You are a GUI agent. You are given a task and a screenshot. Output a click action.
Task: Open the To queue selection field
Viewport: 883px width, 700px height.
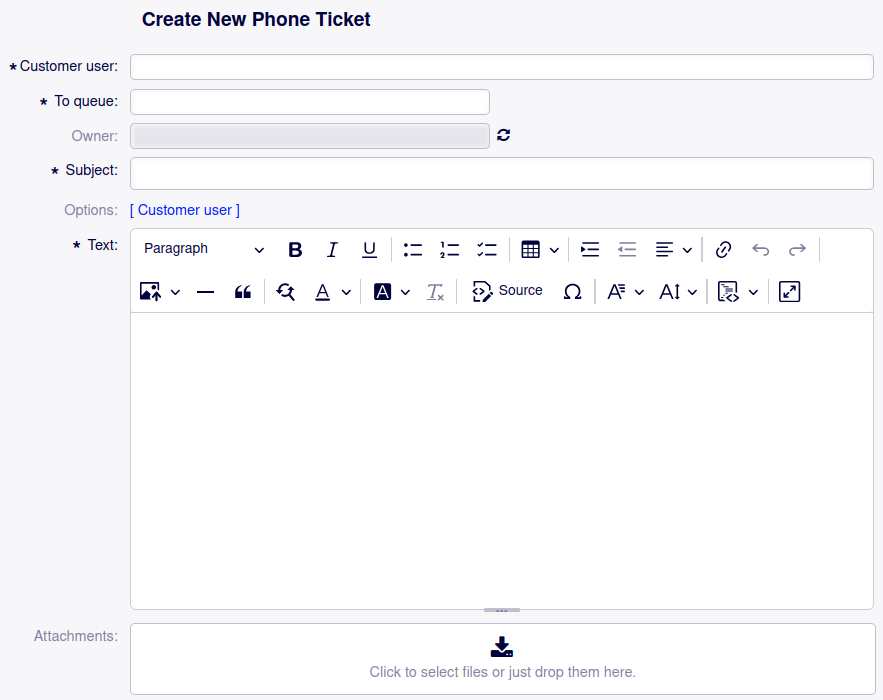click(x=310, y=102)
